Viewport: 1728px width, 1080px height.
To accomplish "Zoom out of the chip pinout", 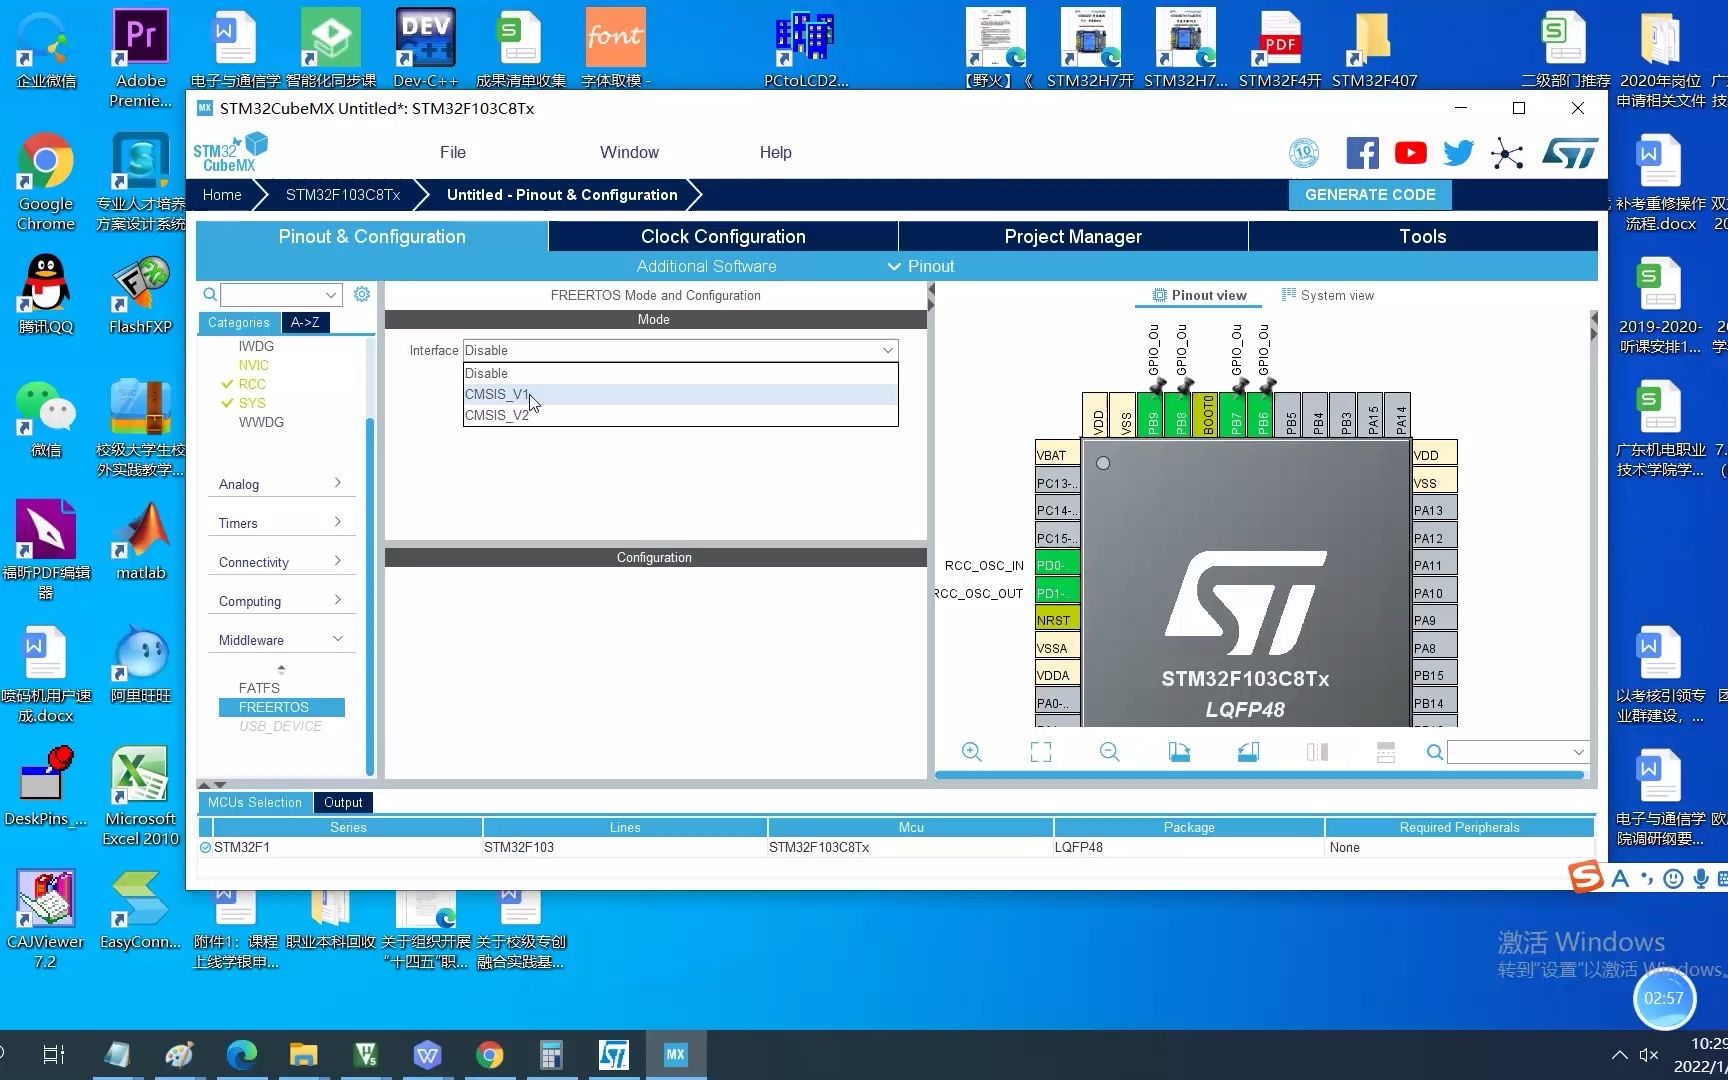I will (1109, 752).
